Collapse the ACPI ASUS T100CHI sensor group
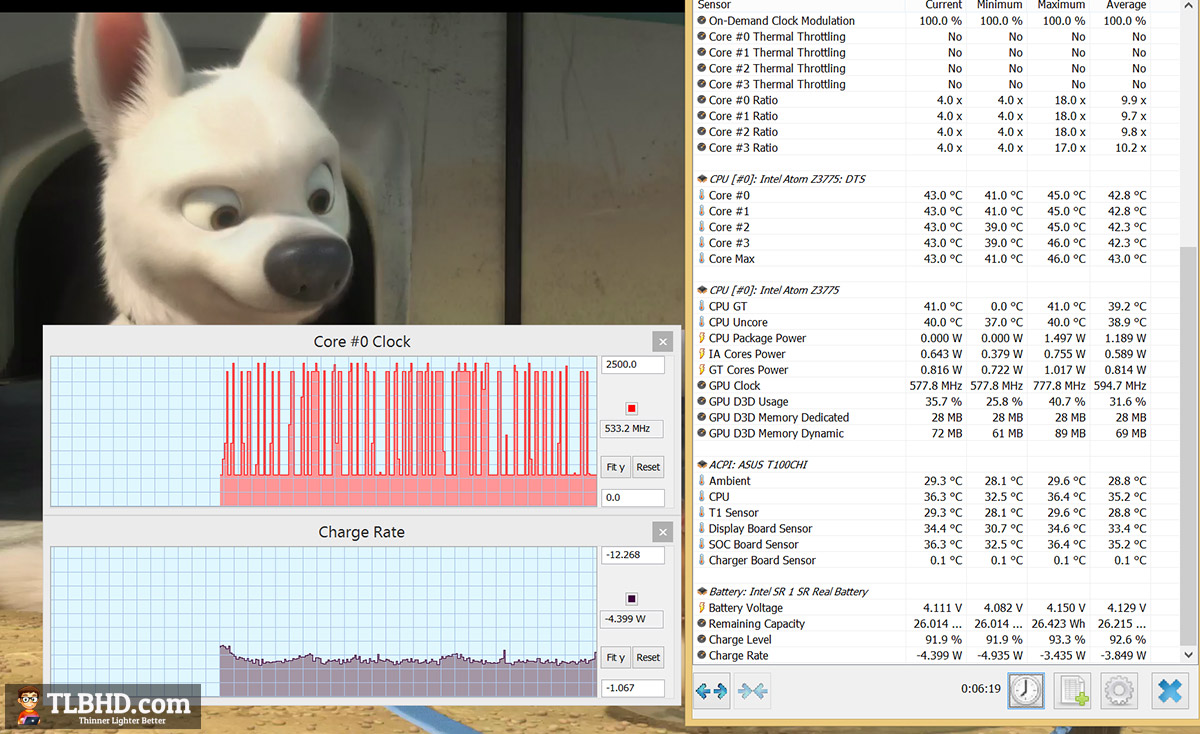This screenshot has height=734, width=1200. click(x=701, y=465)
